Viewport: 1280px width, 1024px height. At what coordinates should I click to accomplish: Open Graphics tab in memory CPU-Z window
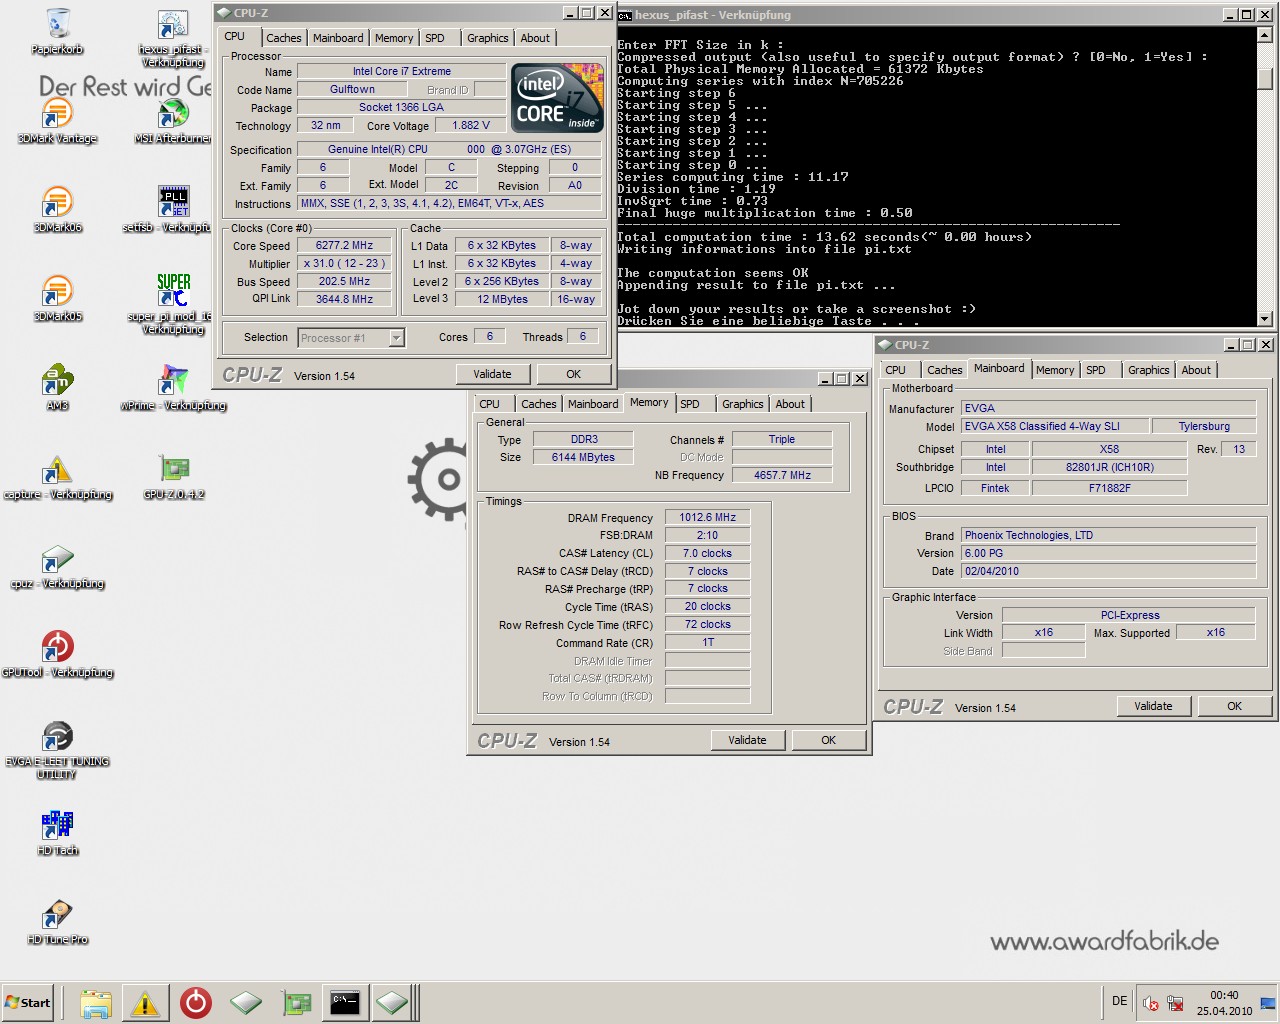(743, 404)
